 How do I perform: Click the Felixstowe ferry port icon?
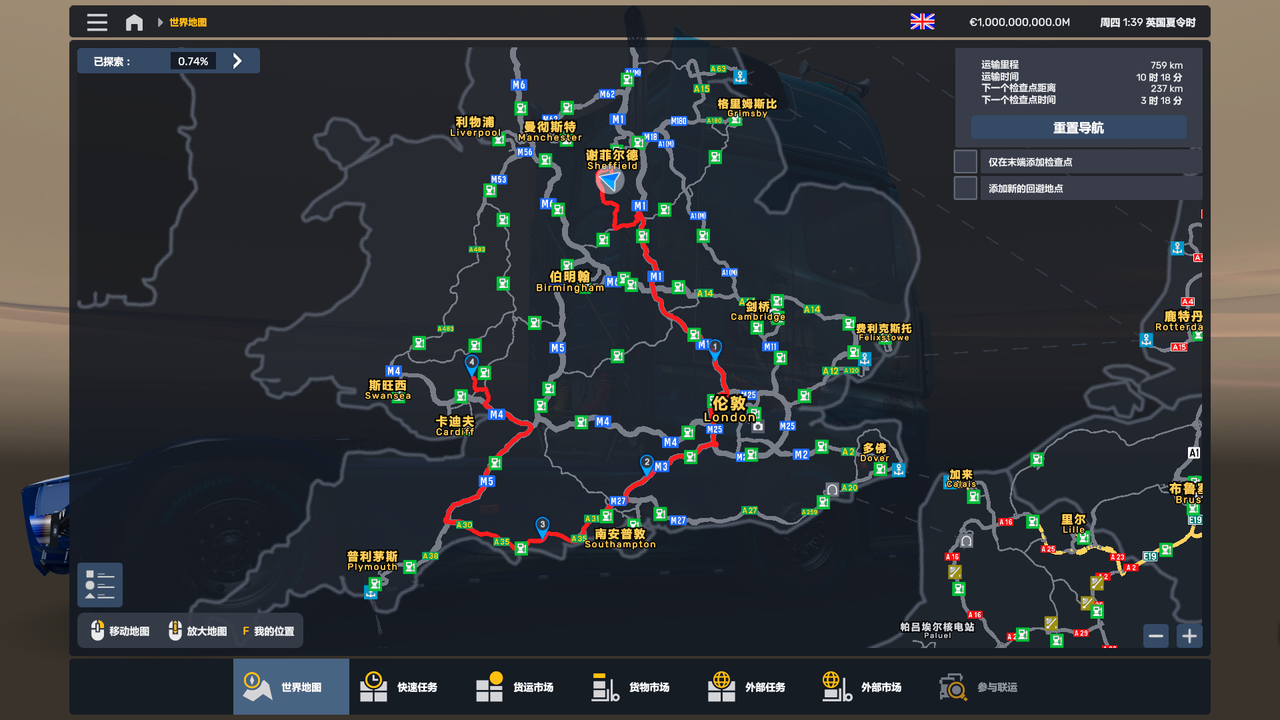tap(865, 357)
